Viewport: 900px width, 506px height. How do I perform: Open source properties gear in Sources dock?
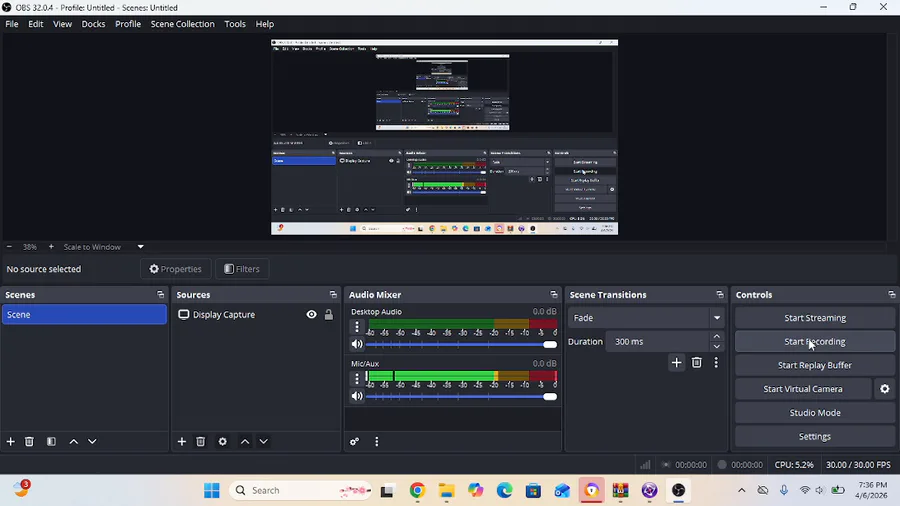tap(223, 441)
